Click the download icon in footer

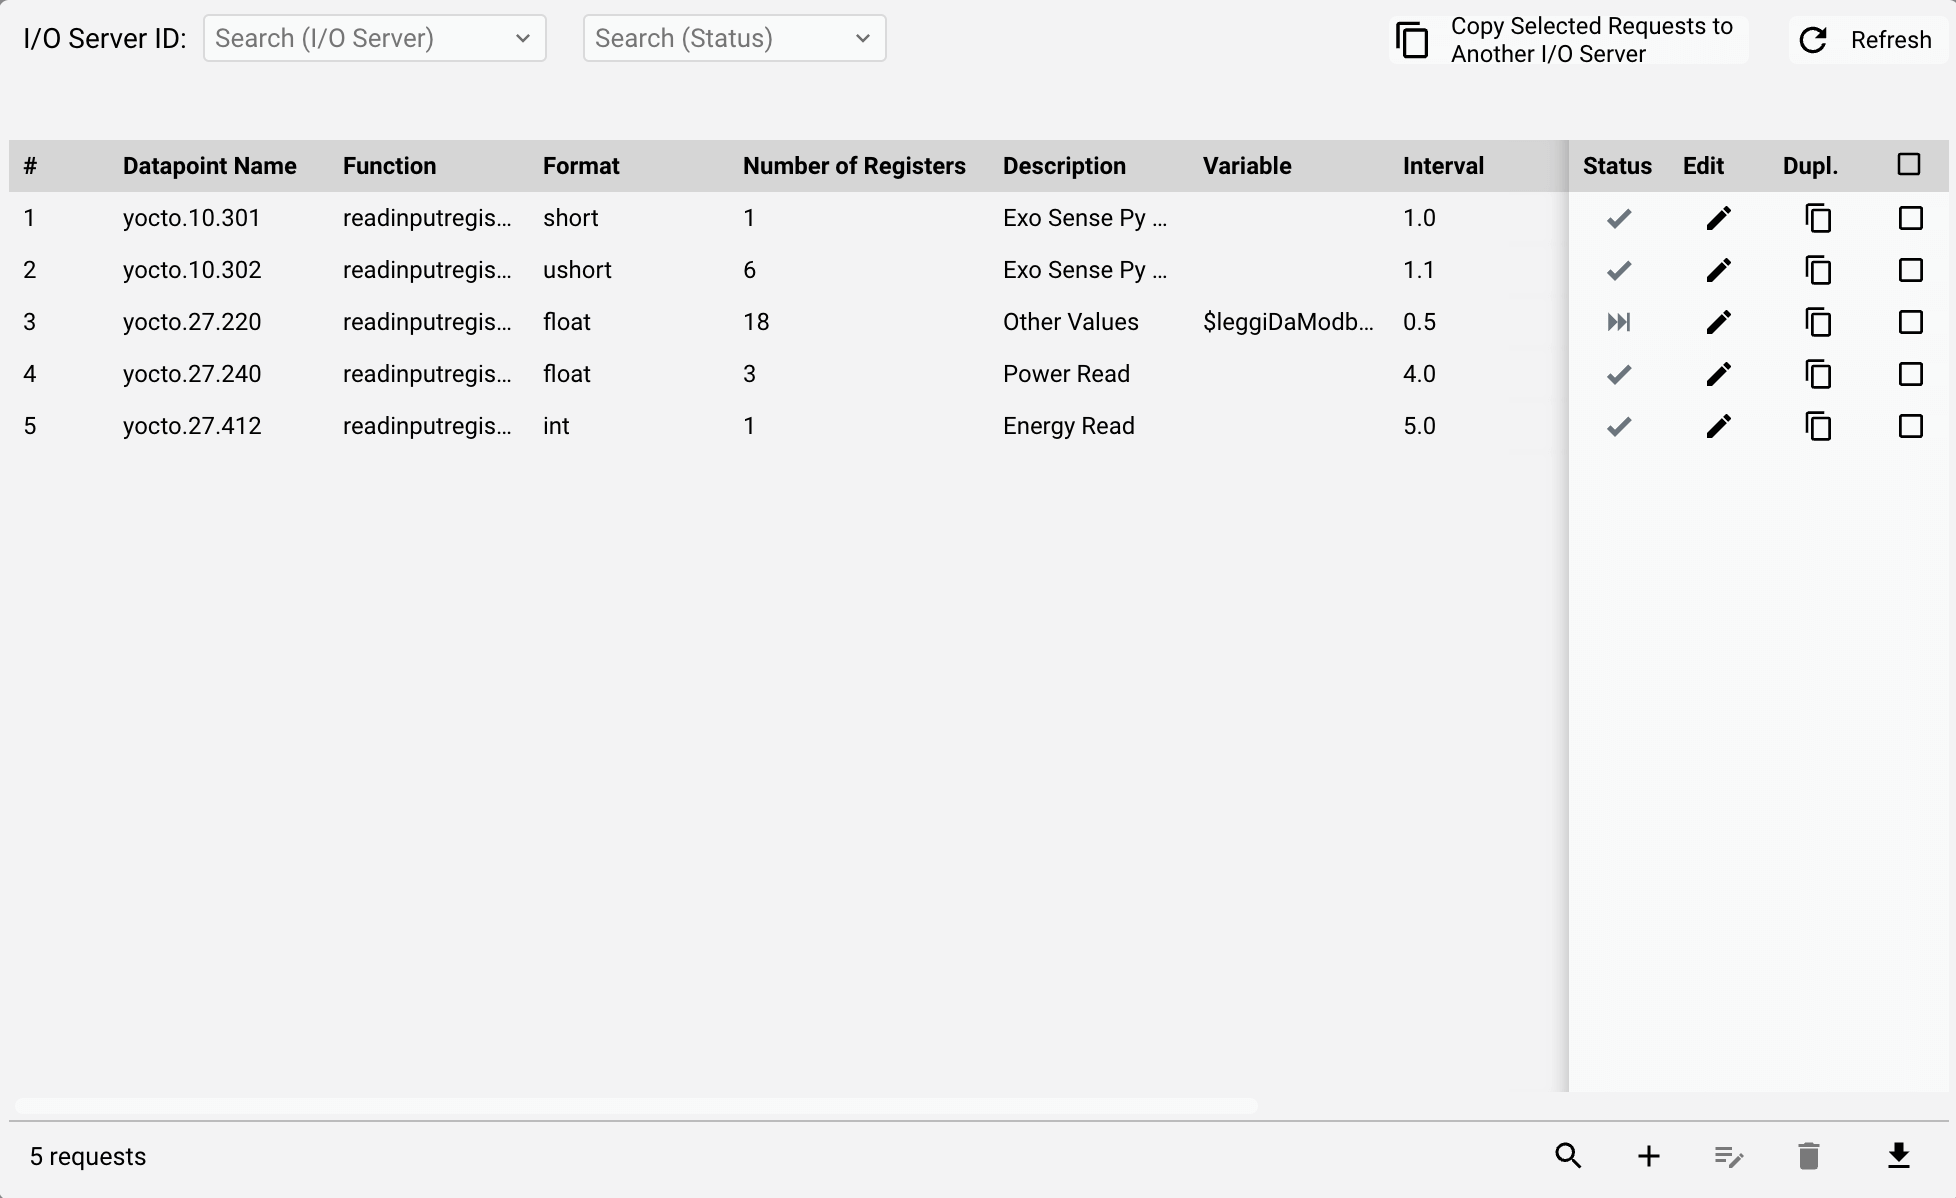point(1899,1156)
